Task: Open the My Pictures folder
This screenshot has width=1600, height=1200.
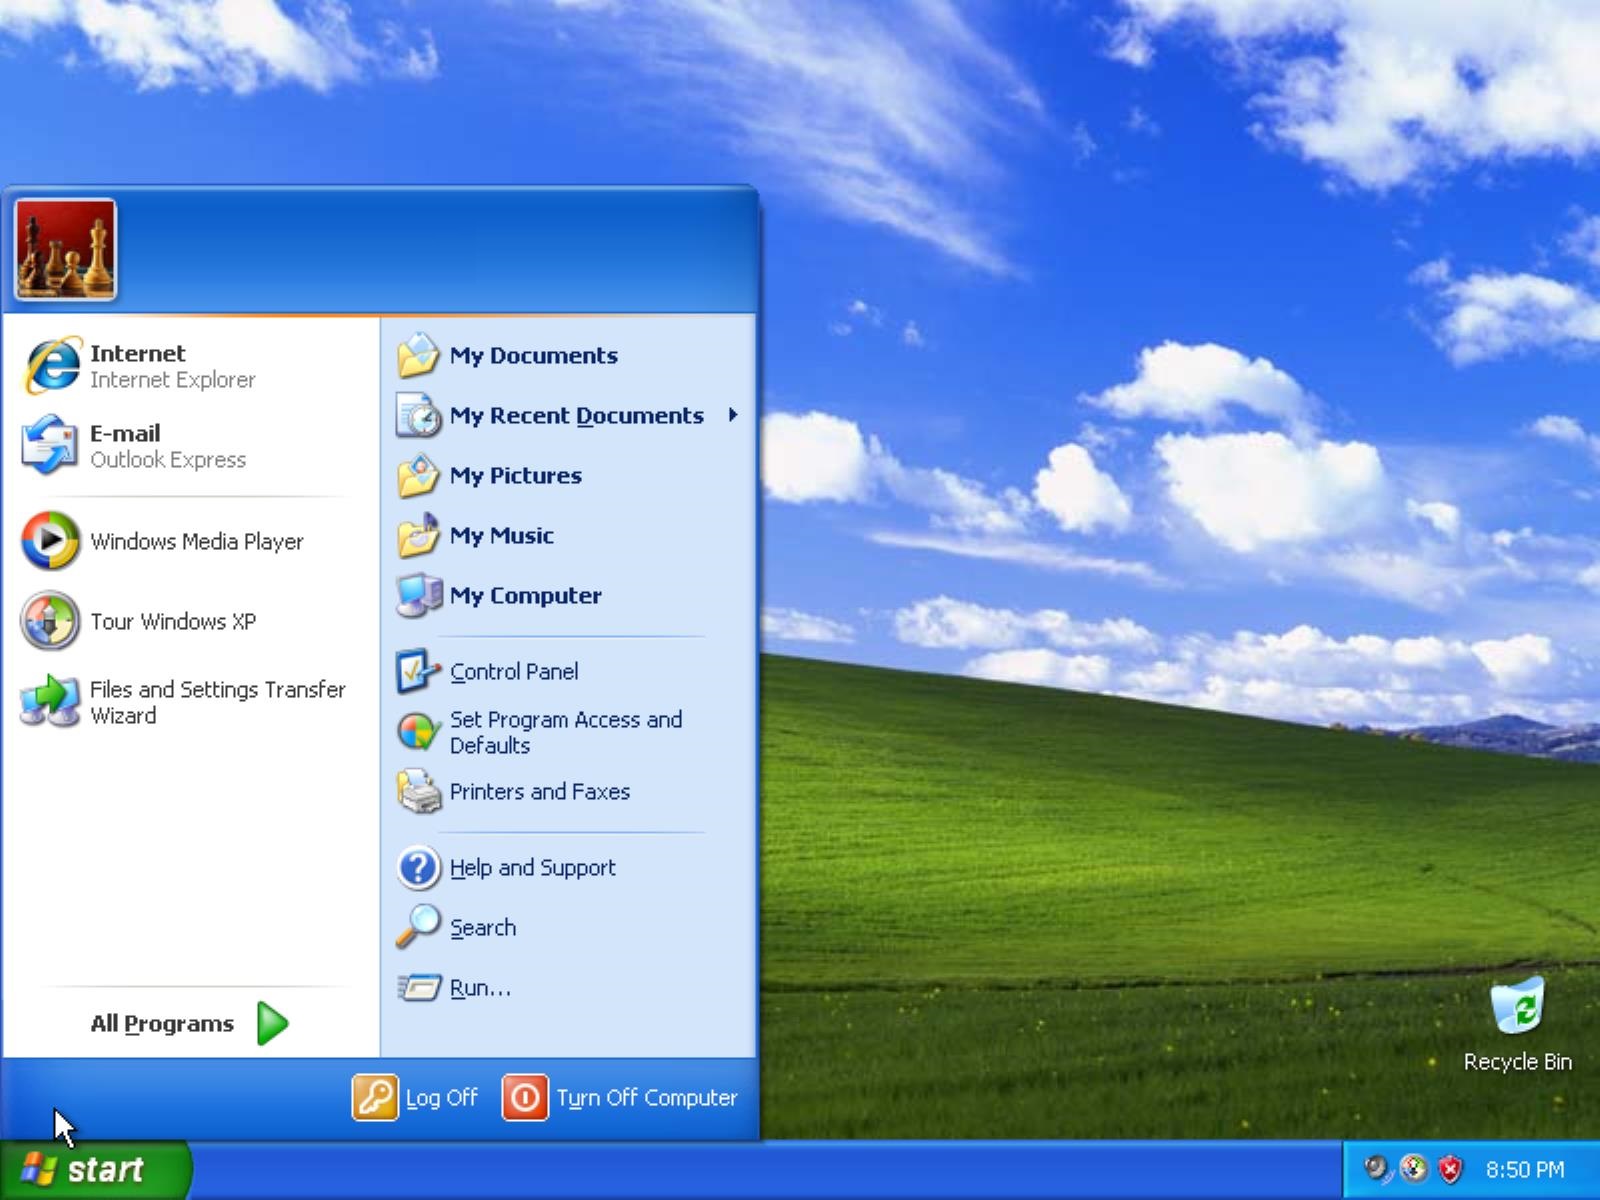Action: 516,475
